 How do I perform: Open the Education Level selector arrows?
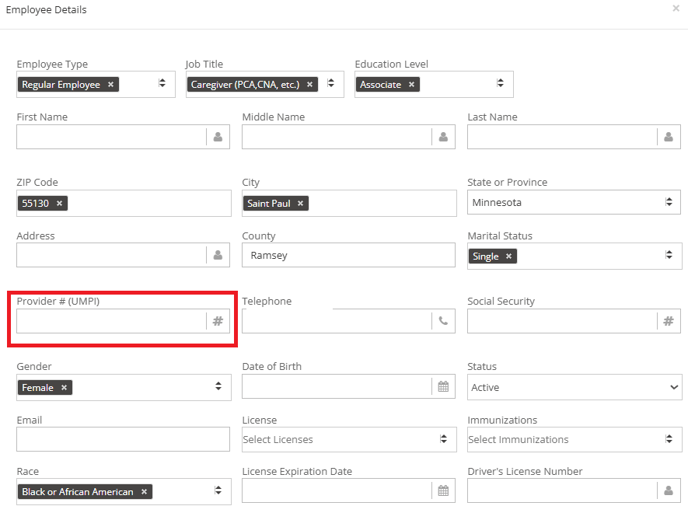500,83
